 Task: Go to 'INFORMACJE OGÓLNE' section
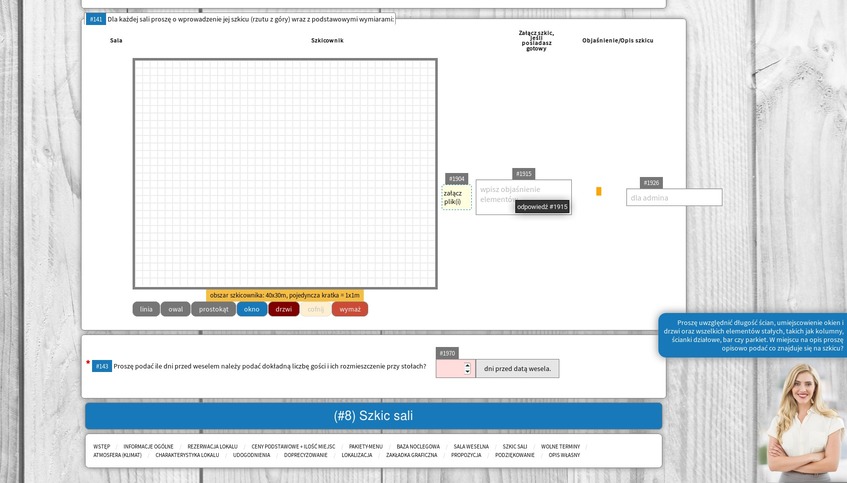point(148,446)
